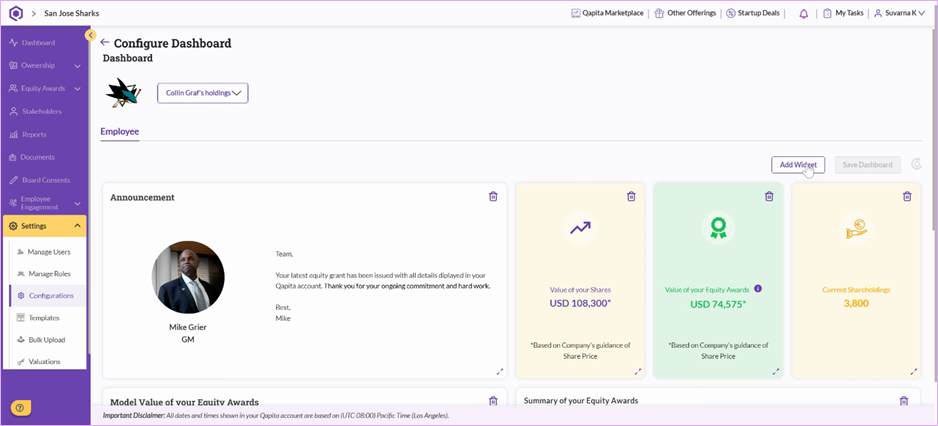This screenshot has width=938, height=426.
Task: Go back using the left arrow beside Configure Dashboard
Action: point(105,42)
